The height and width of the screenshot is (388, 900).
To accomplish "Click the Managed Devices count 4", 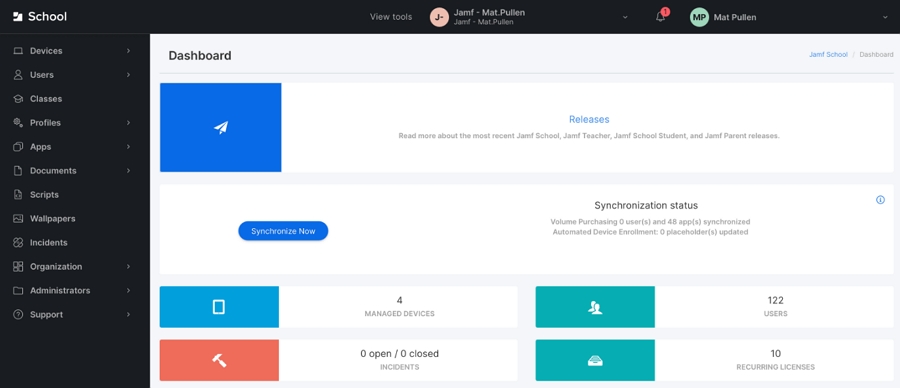I will [399, 300].
